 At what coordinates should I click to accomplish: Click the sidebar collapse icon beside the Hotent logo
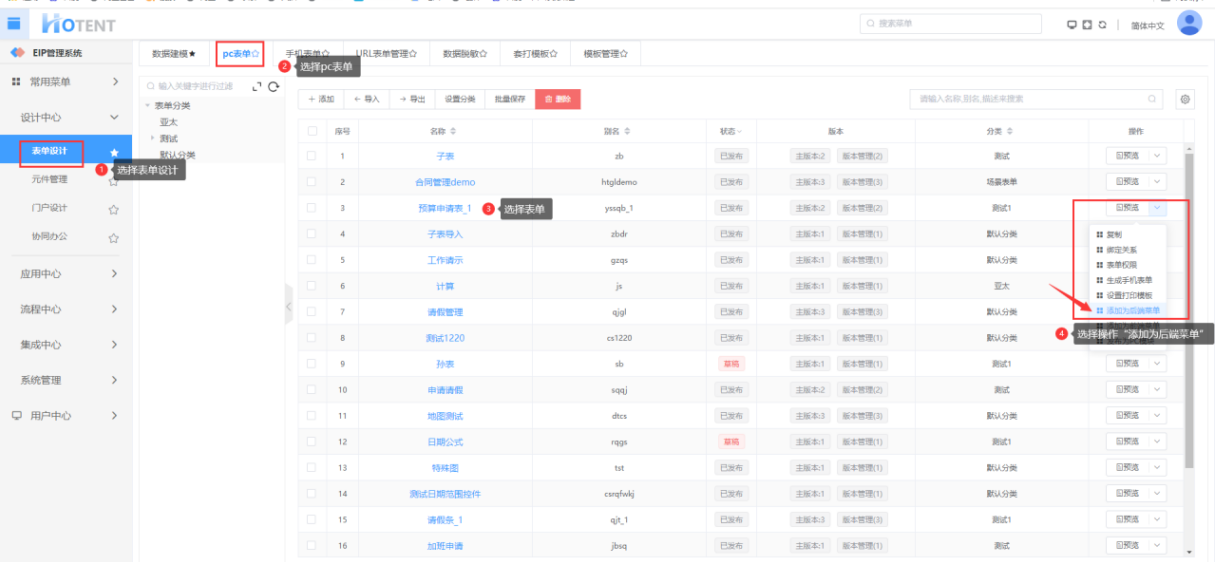14,23
